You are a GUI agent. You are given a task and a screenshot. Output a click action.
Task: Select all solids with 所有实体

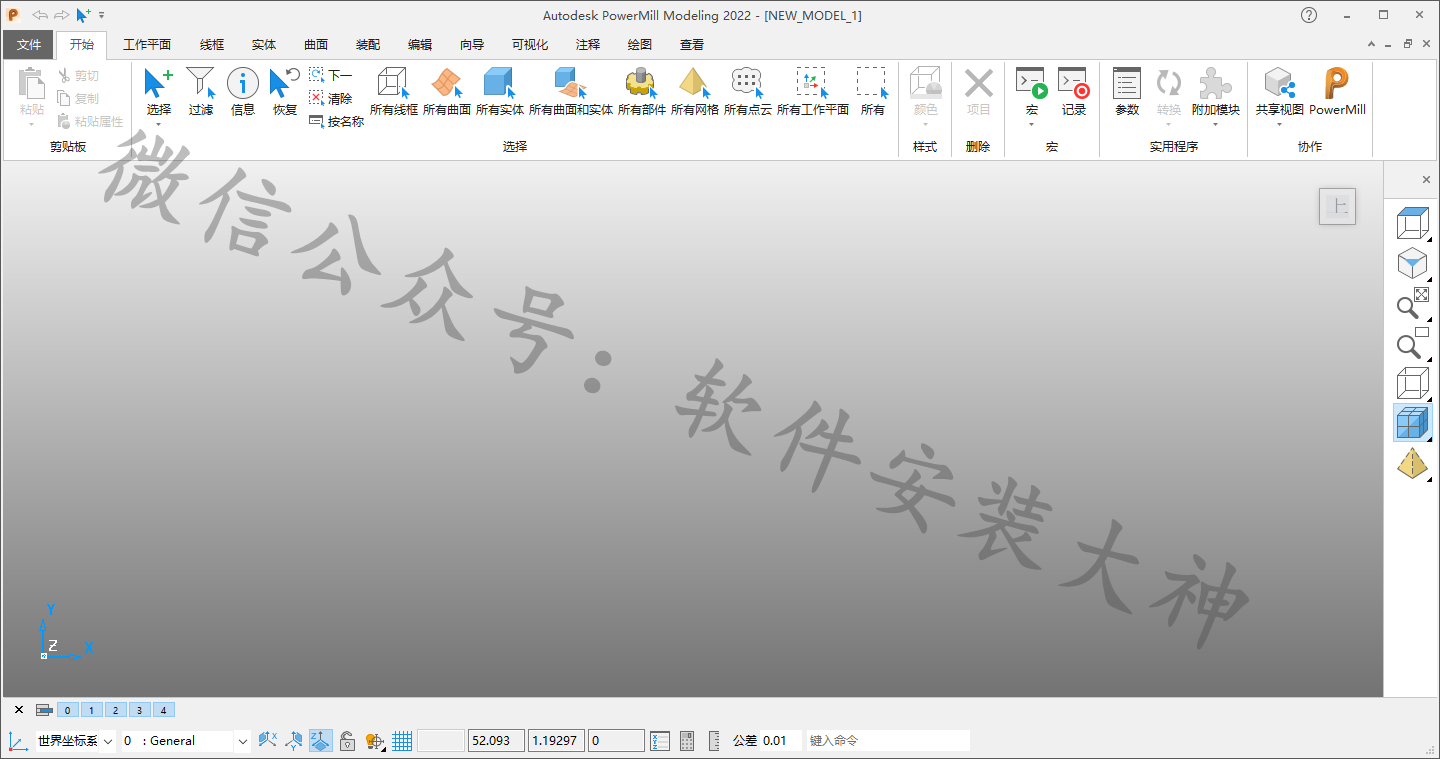[500, 91]
